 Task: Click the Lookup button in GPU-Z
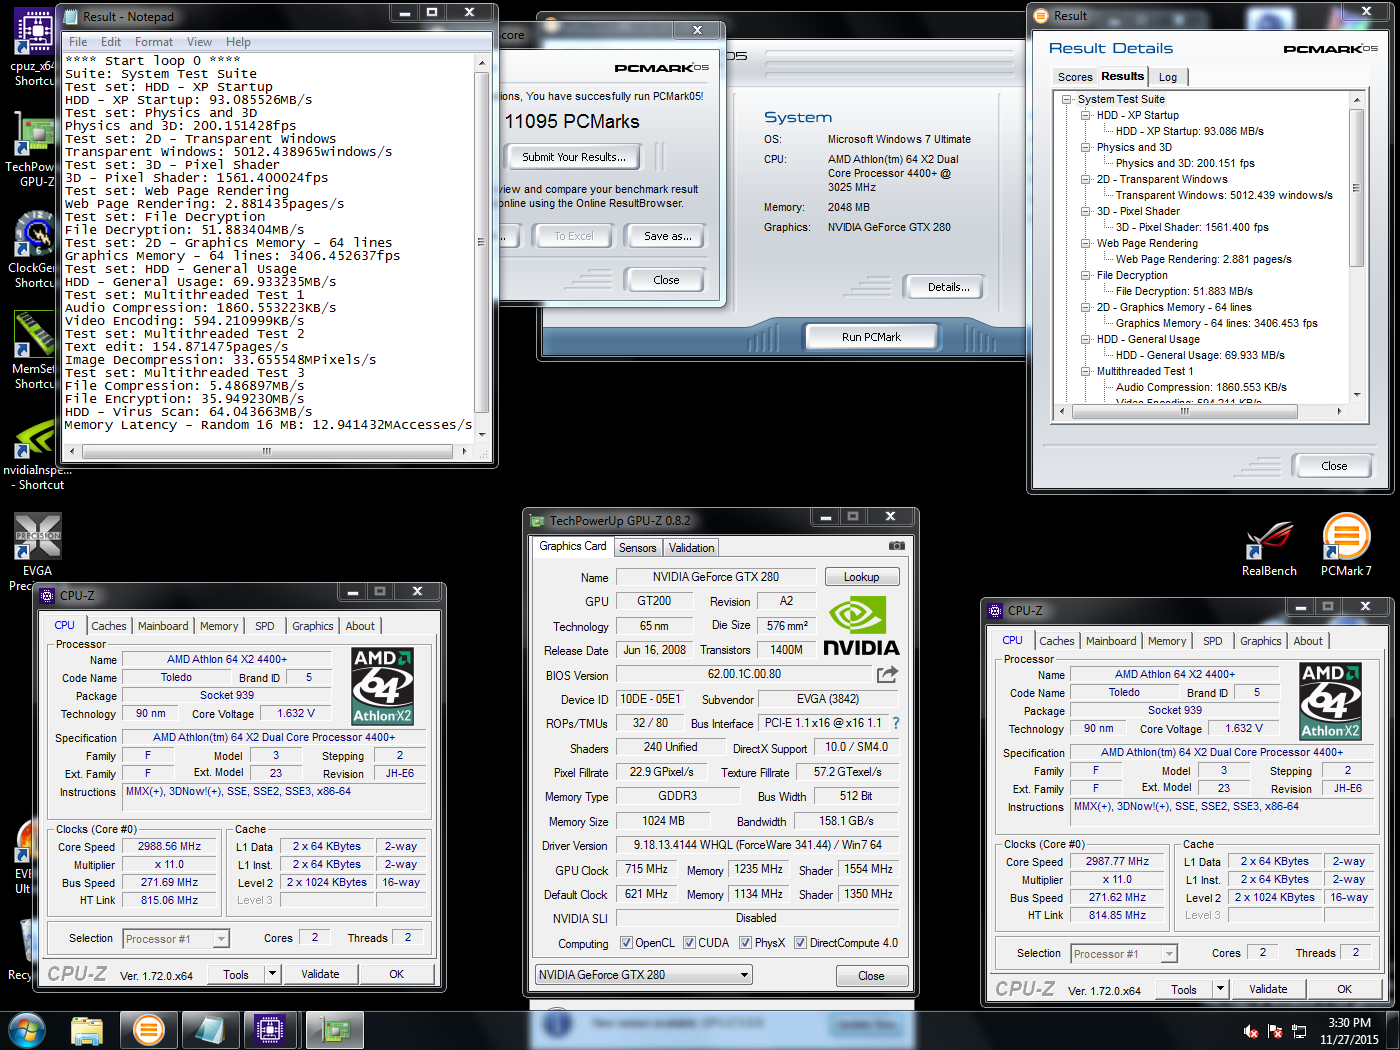(861, 577)
